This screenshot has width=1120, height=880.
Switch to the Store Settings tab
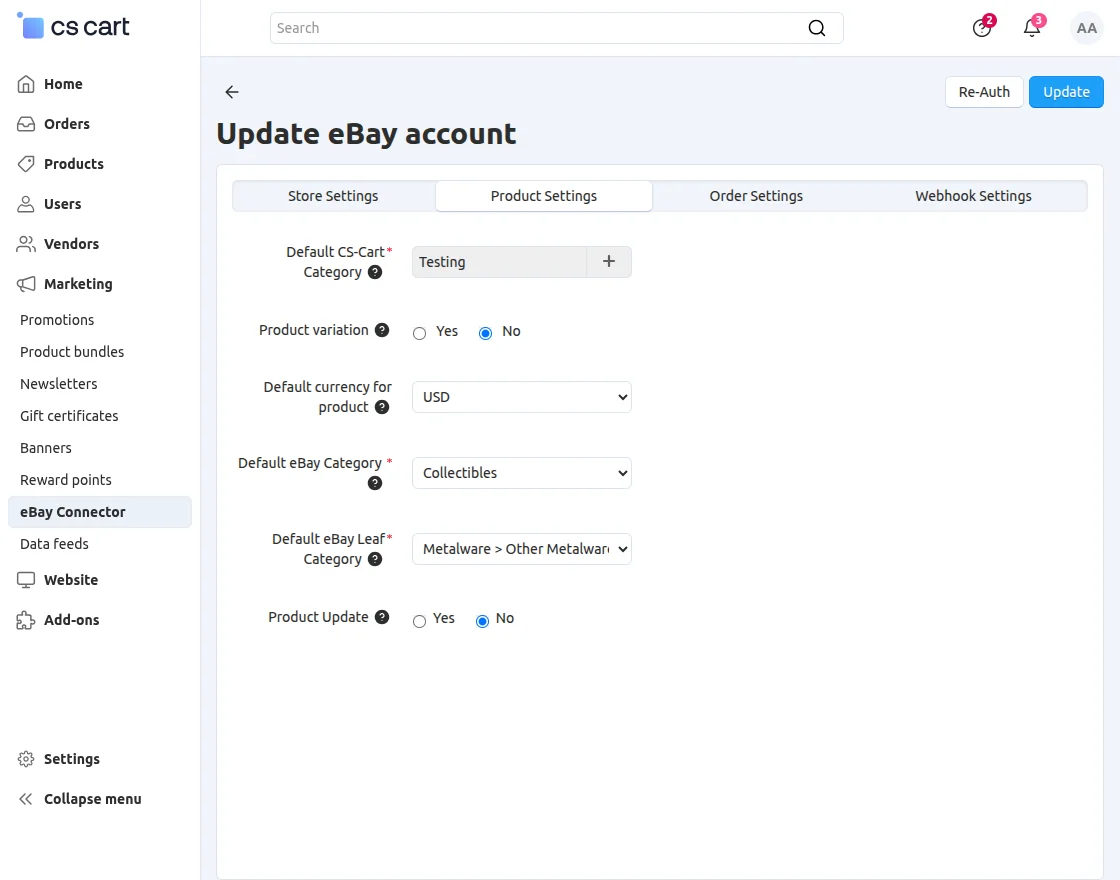click(x=333, y=196)
